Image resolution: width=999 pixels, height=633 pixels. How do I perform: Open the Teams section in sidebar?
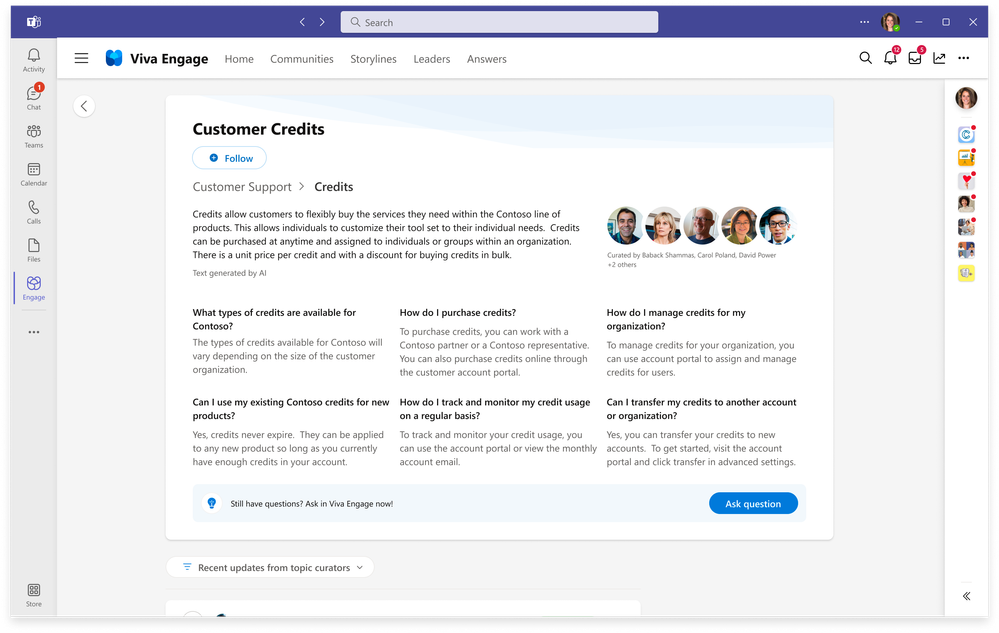(34, 136)
